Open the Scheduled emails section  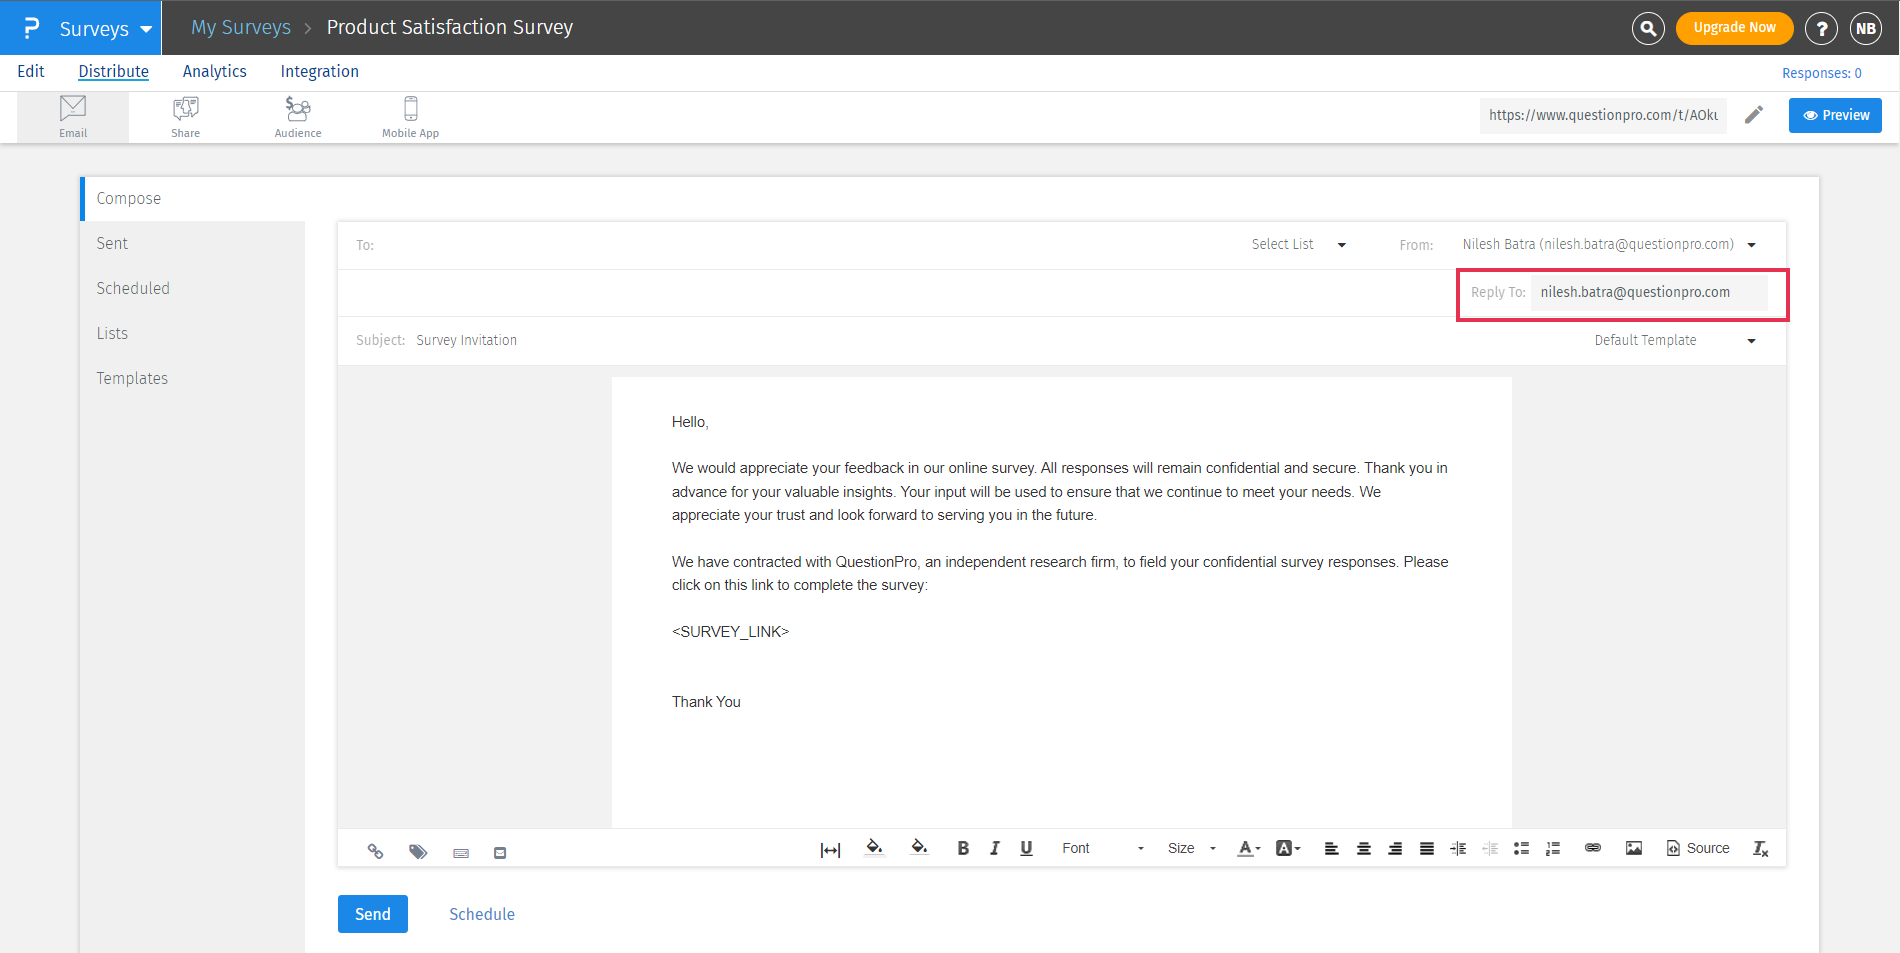tap(133, 288)
